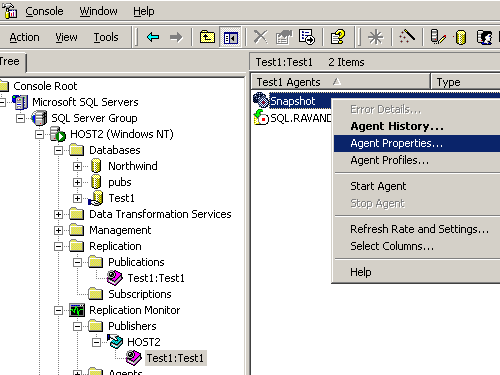Collapse the Publishers folder
The width and height of the screenshot is (500, 375).
(77, 326)
